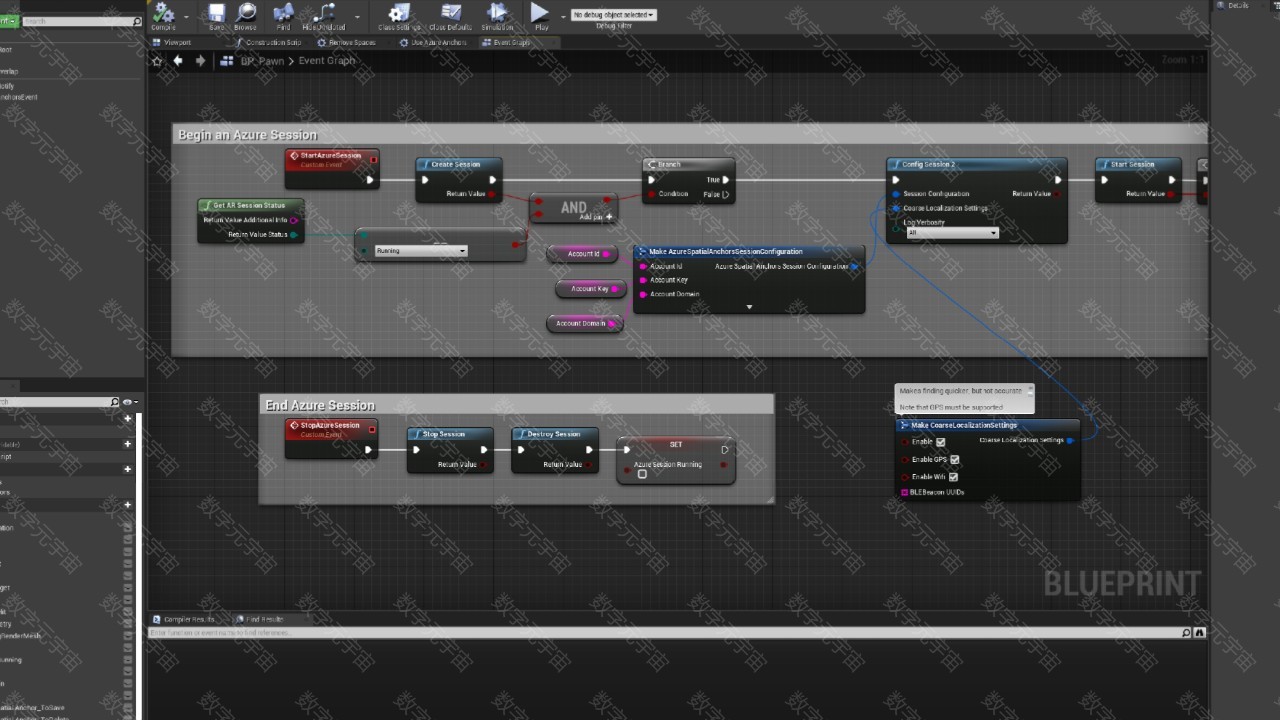Select the Destroy Session node header
Screen dimensions: 1280x720
click(x=554, y=434)
